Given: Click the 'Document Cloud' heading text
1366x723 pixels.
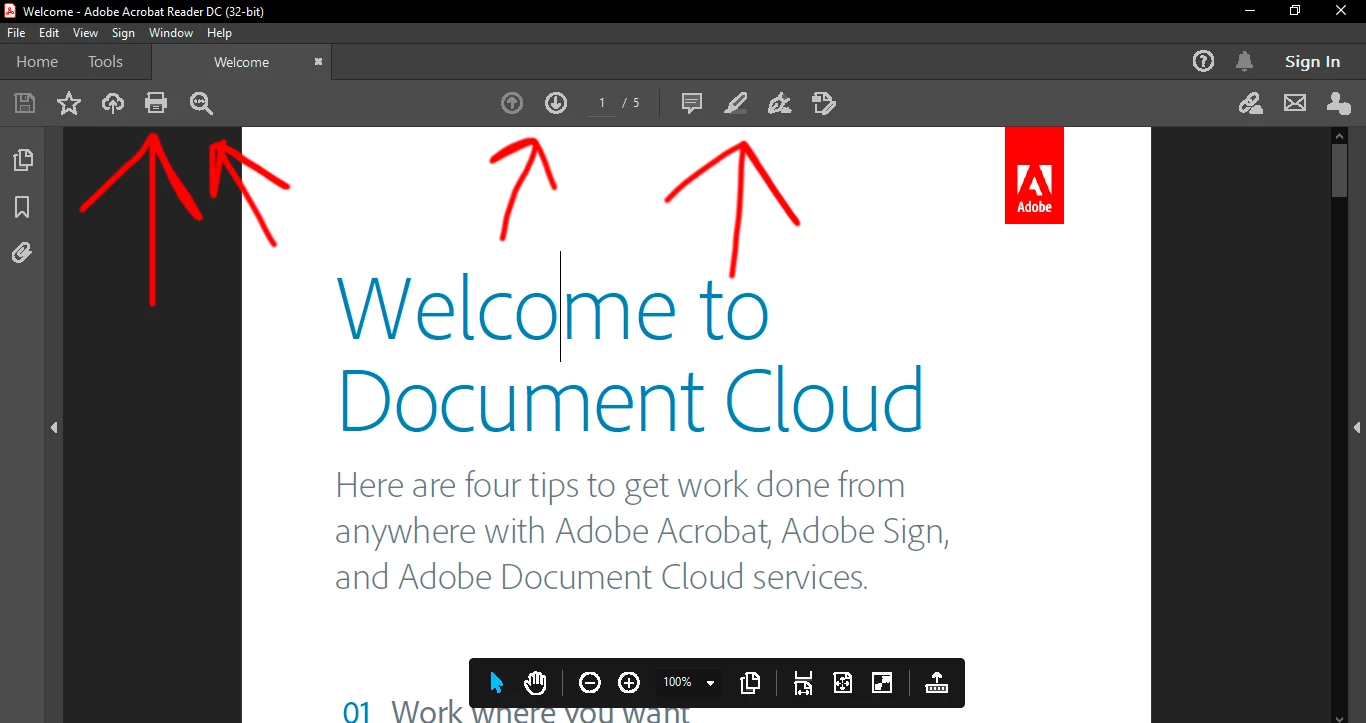Looking at the screenshot, I should click(631, 399).
